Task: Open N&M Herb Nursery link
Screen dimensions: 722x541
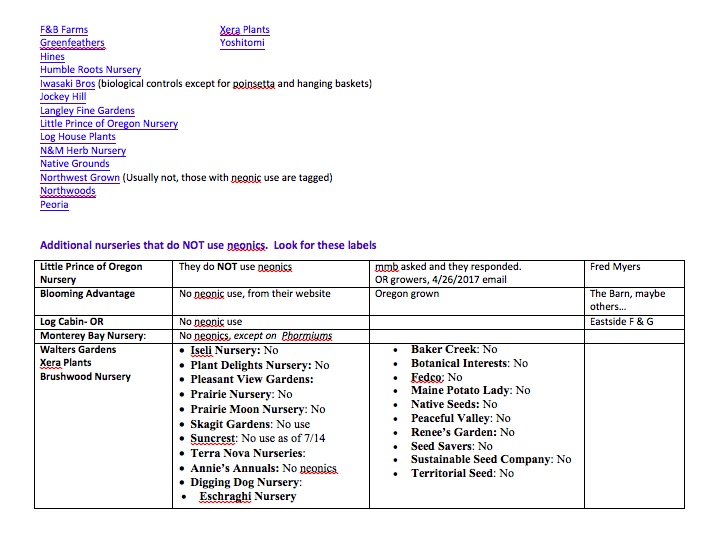Action: 83,151
